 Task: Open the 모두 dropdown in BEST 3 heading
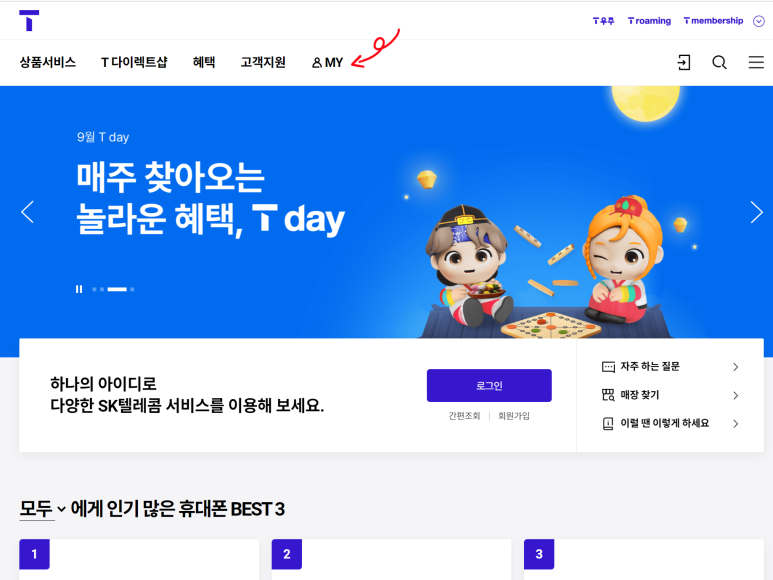[42, 509]
